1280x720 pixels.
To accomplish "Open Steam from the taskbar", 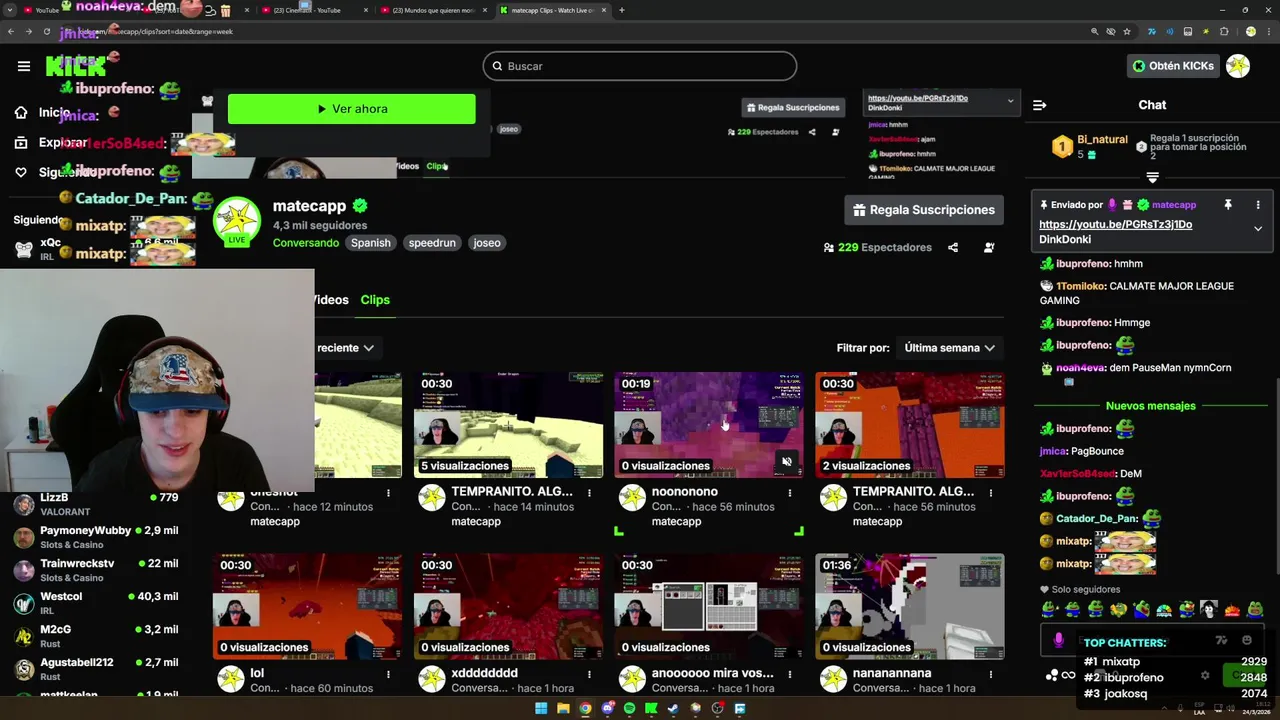I will (673, 709).
